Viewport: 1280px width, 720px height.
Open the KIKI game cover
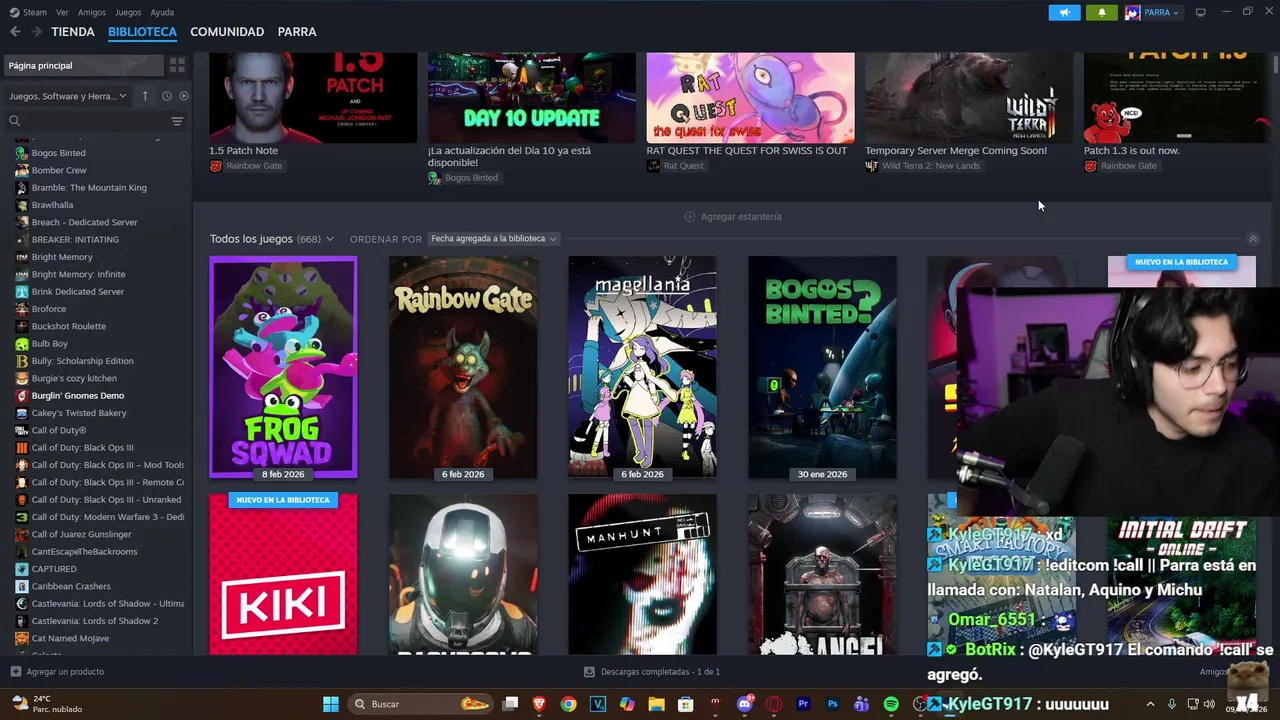pos(283,575)
